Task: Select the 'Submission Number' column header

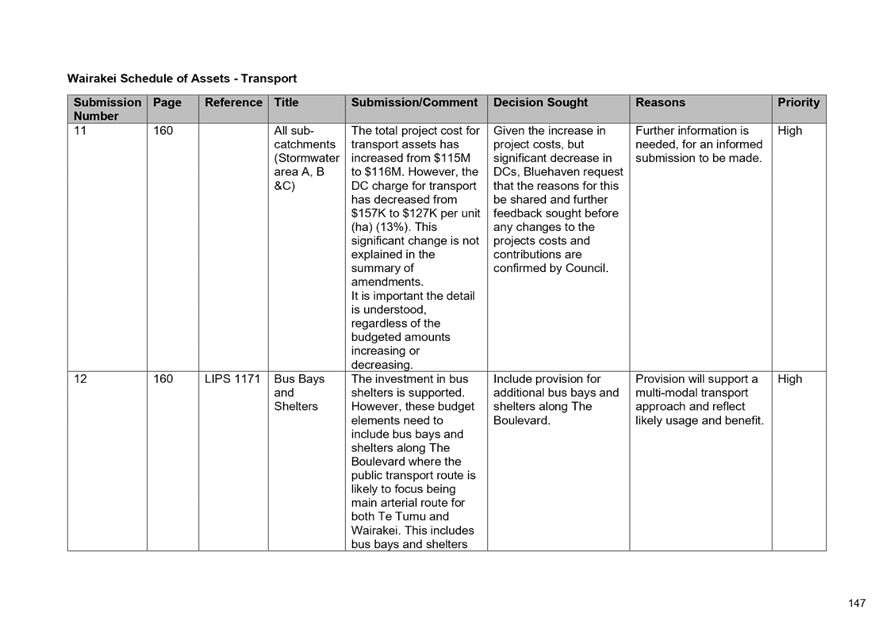Action: pos(107,109)
